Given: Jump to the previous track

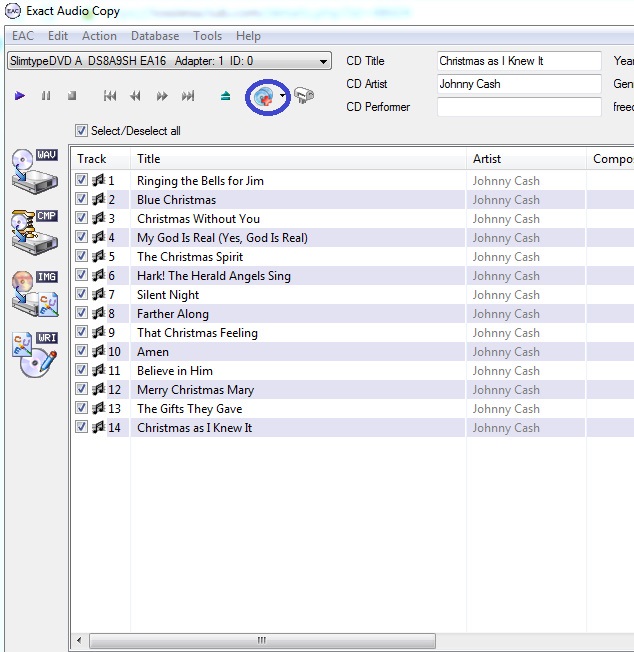Looking at the screenshot, I should click(110, 96).
